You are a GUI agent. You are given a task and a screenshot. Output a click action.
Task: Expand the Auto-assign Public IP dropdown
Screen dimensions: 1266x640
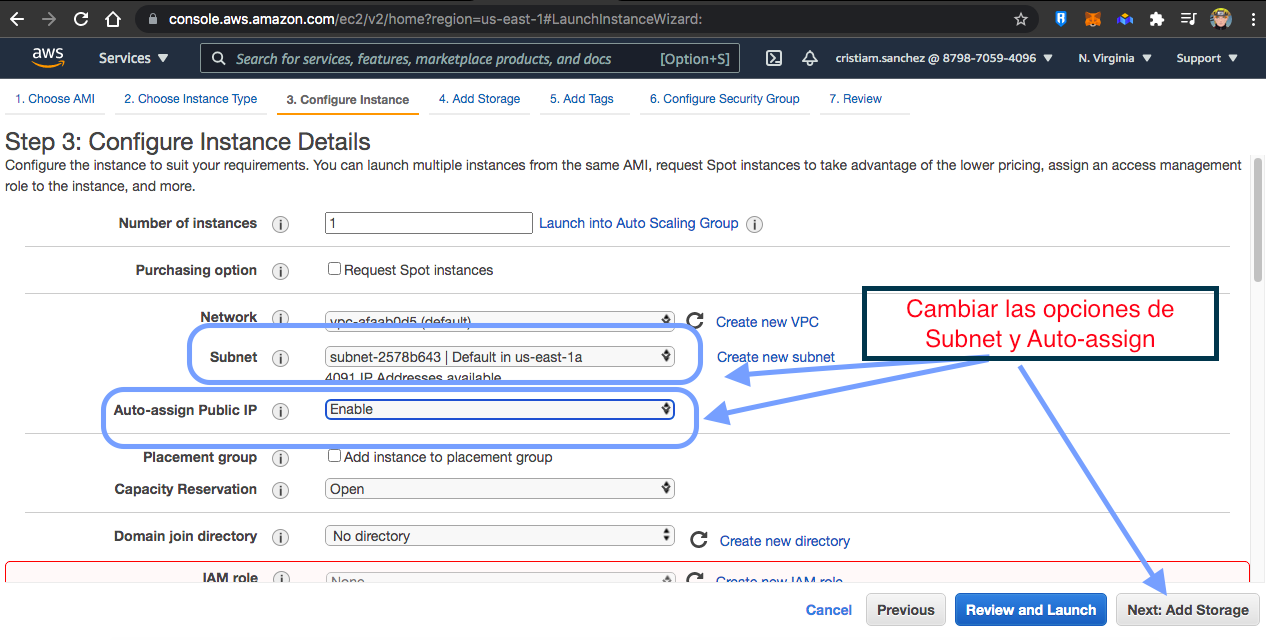[x=500, y=409]
